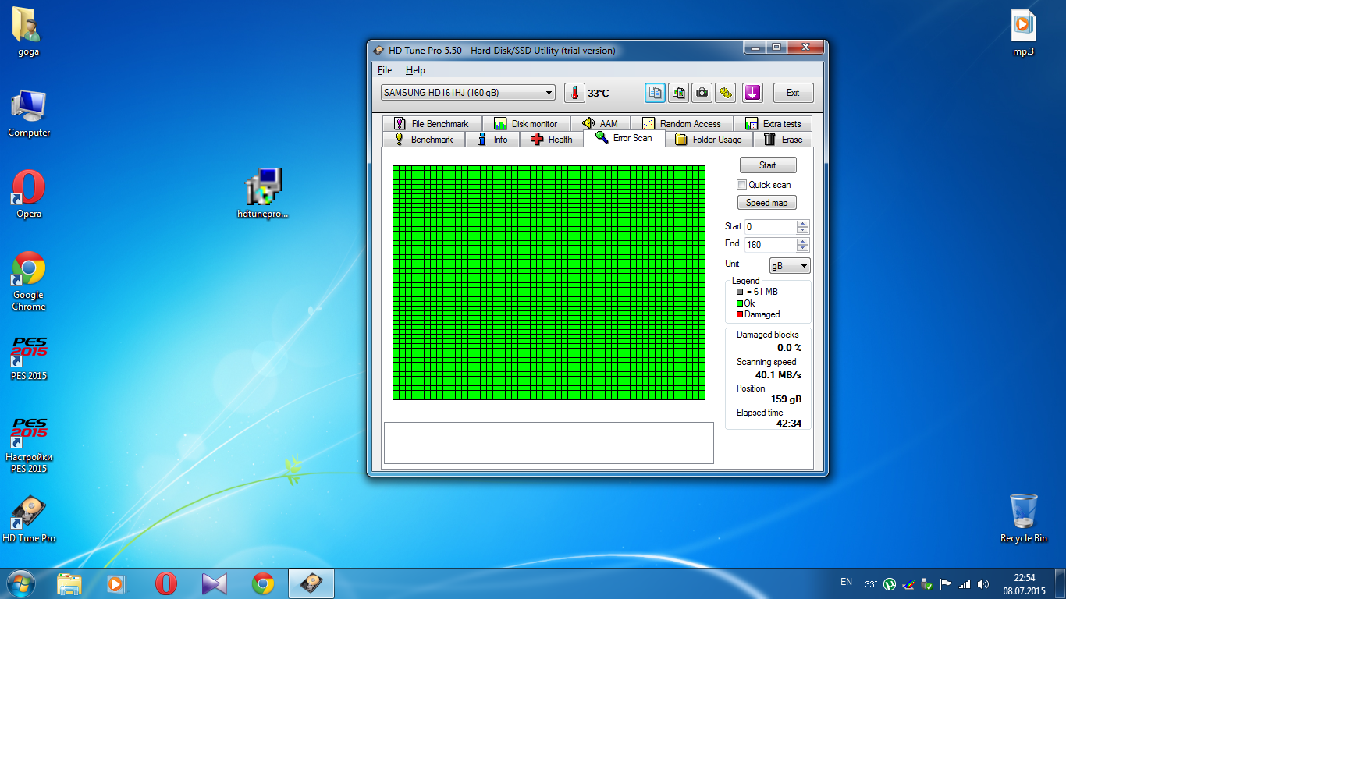Click the copy info to clipboard icon
The width and height of the screenshot is (1366, 768).
pos(655,93)
